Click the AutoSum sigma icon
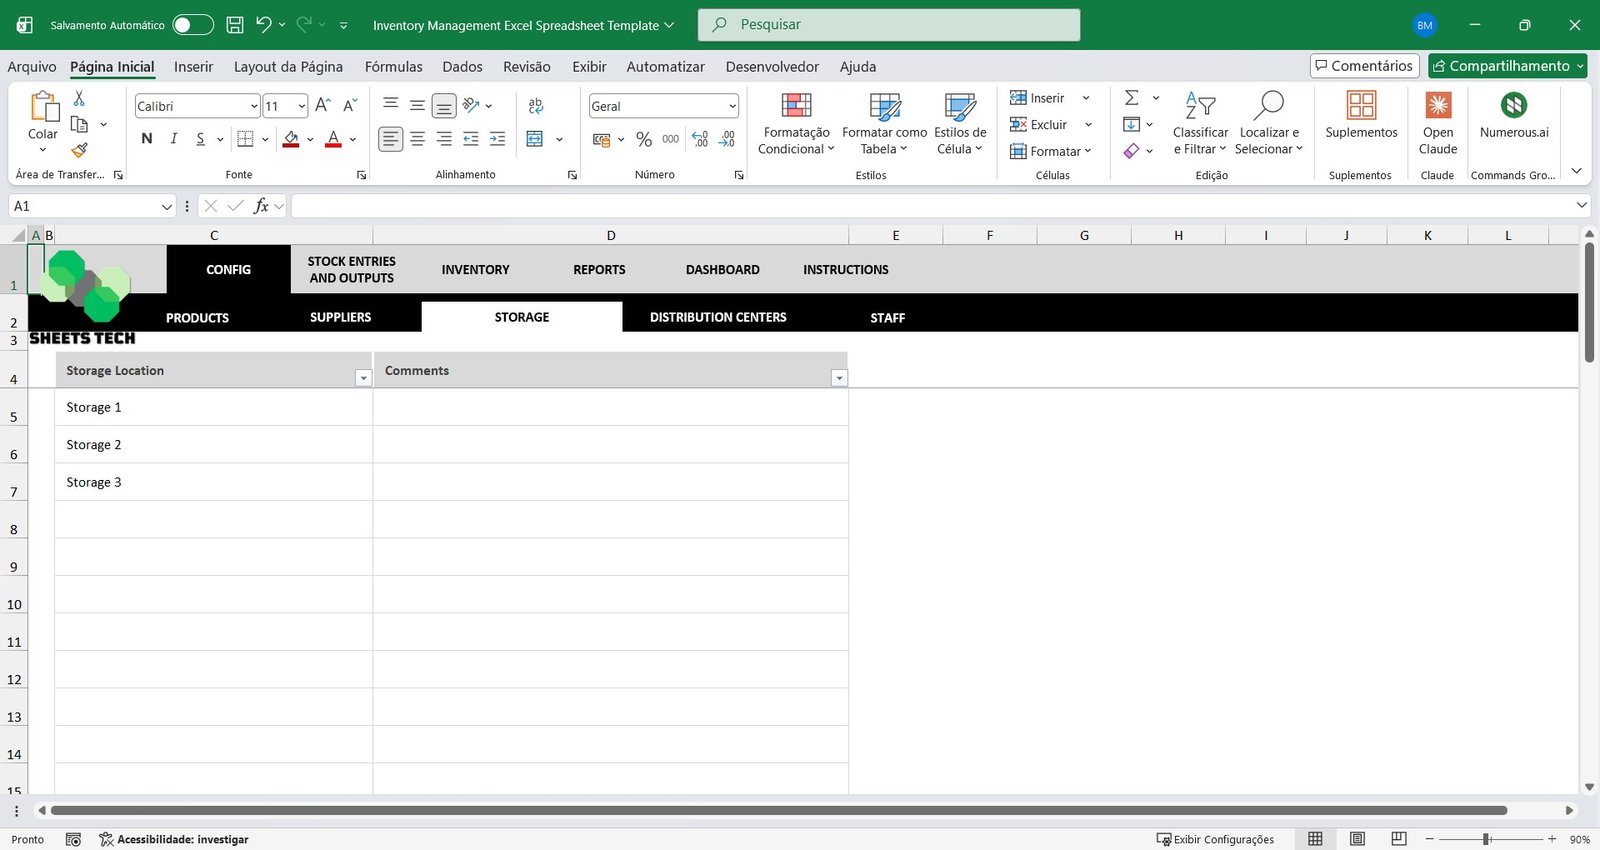 point(1132,98)
